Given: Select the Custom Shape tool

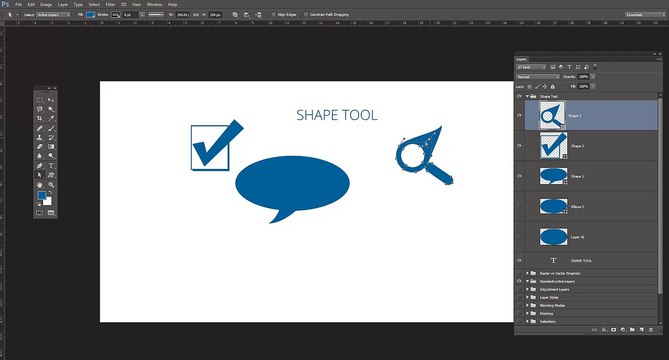Looking at the screenshot, I should click(51, 175).
